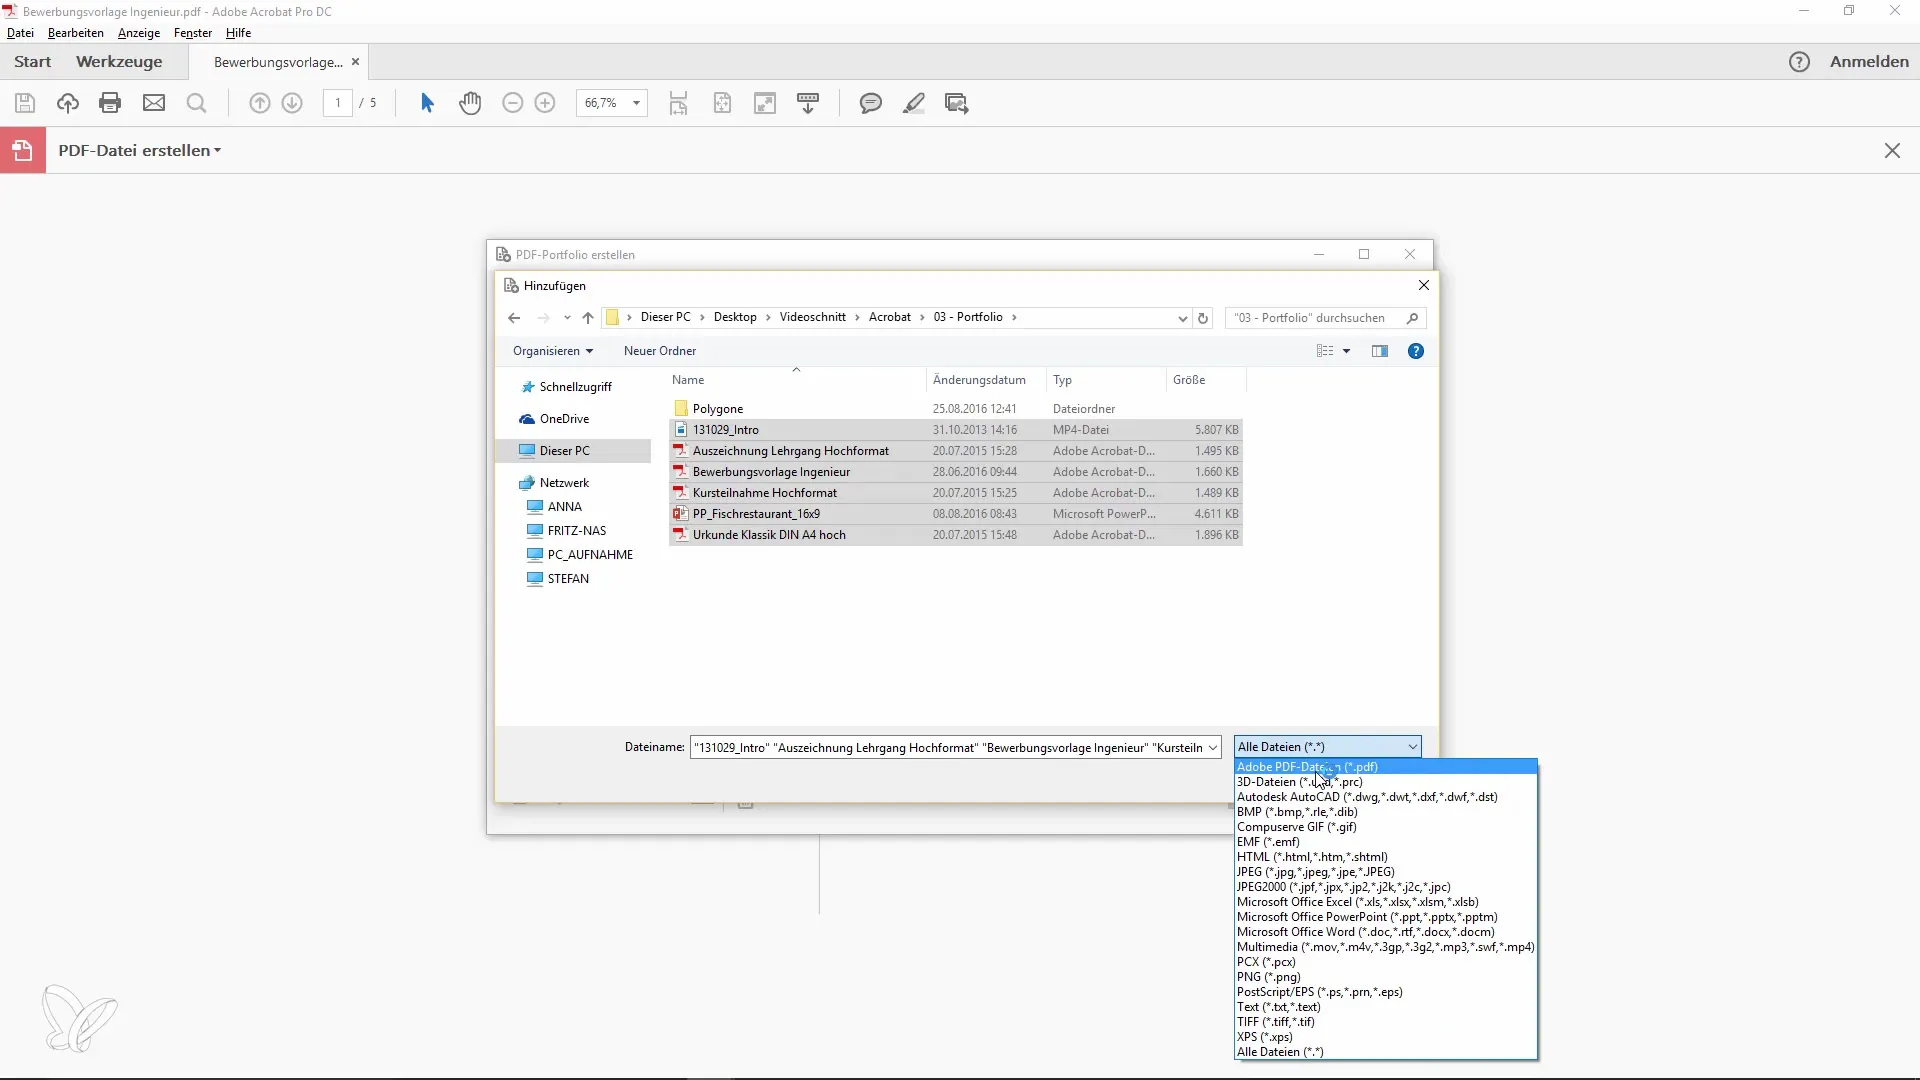Viewport: 1920px width, 1080px height.
Task: Open recent locations dropdown arrow
Action: (x=567, y=318)
